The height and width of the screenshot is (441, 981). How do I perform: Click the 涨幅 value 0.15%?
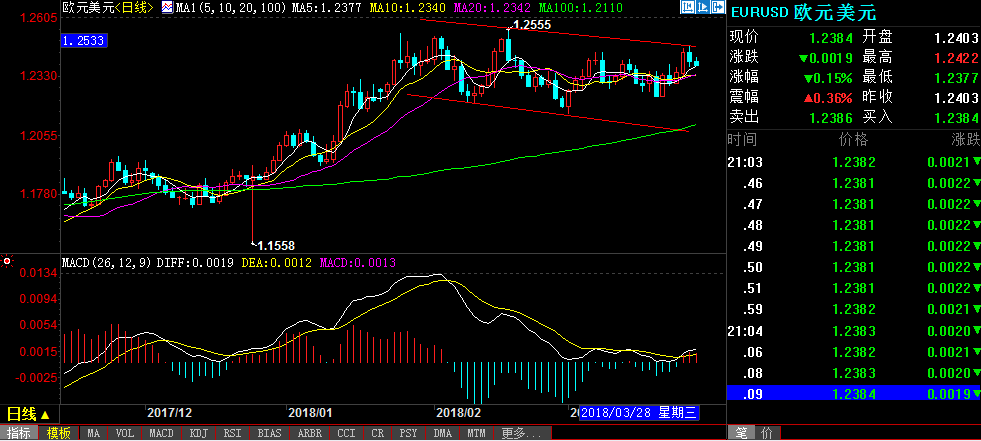828,78
